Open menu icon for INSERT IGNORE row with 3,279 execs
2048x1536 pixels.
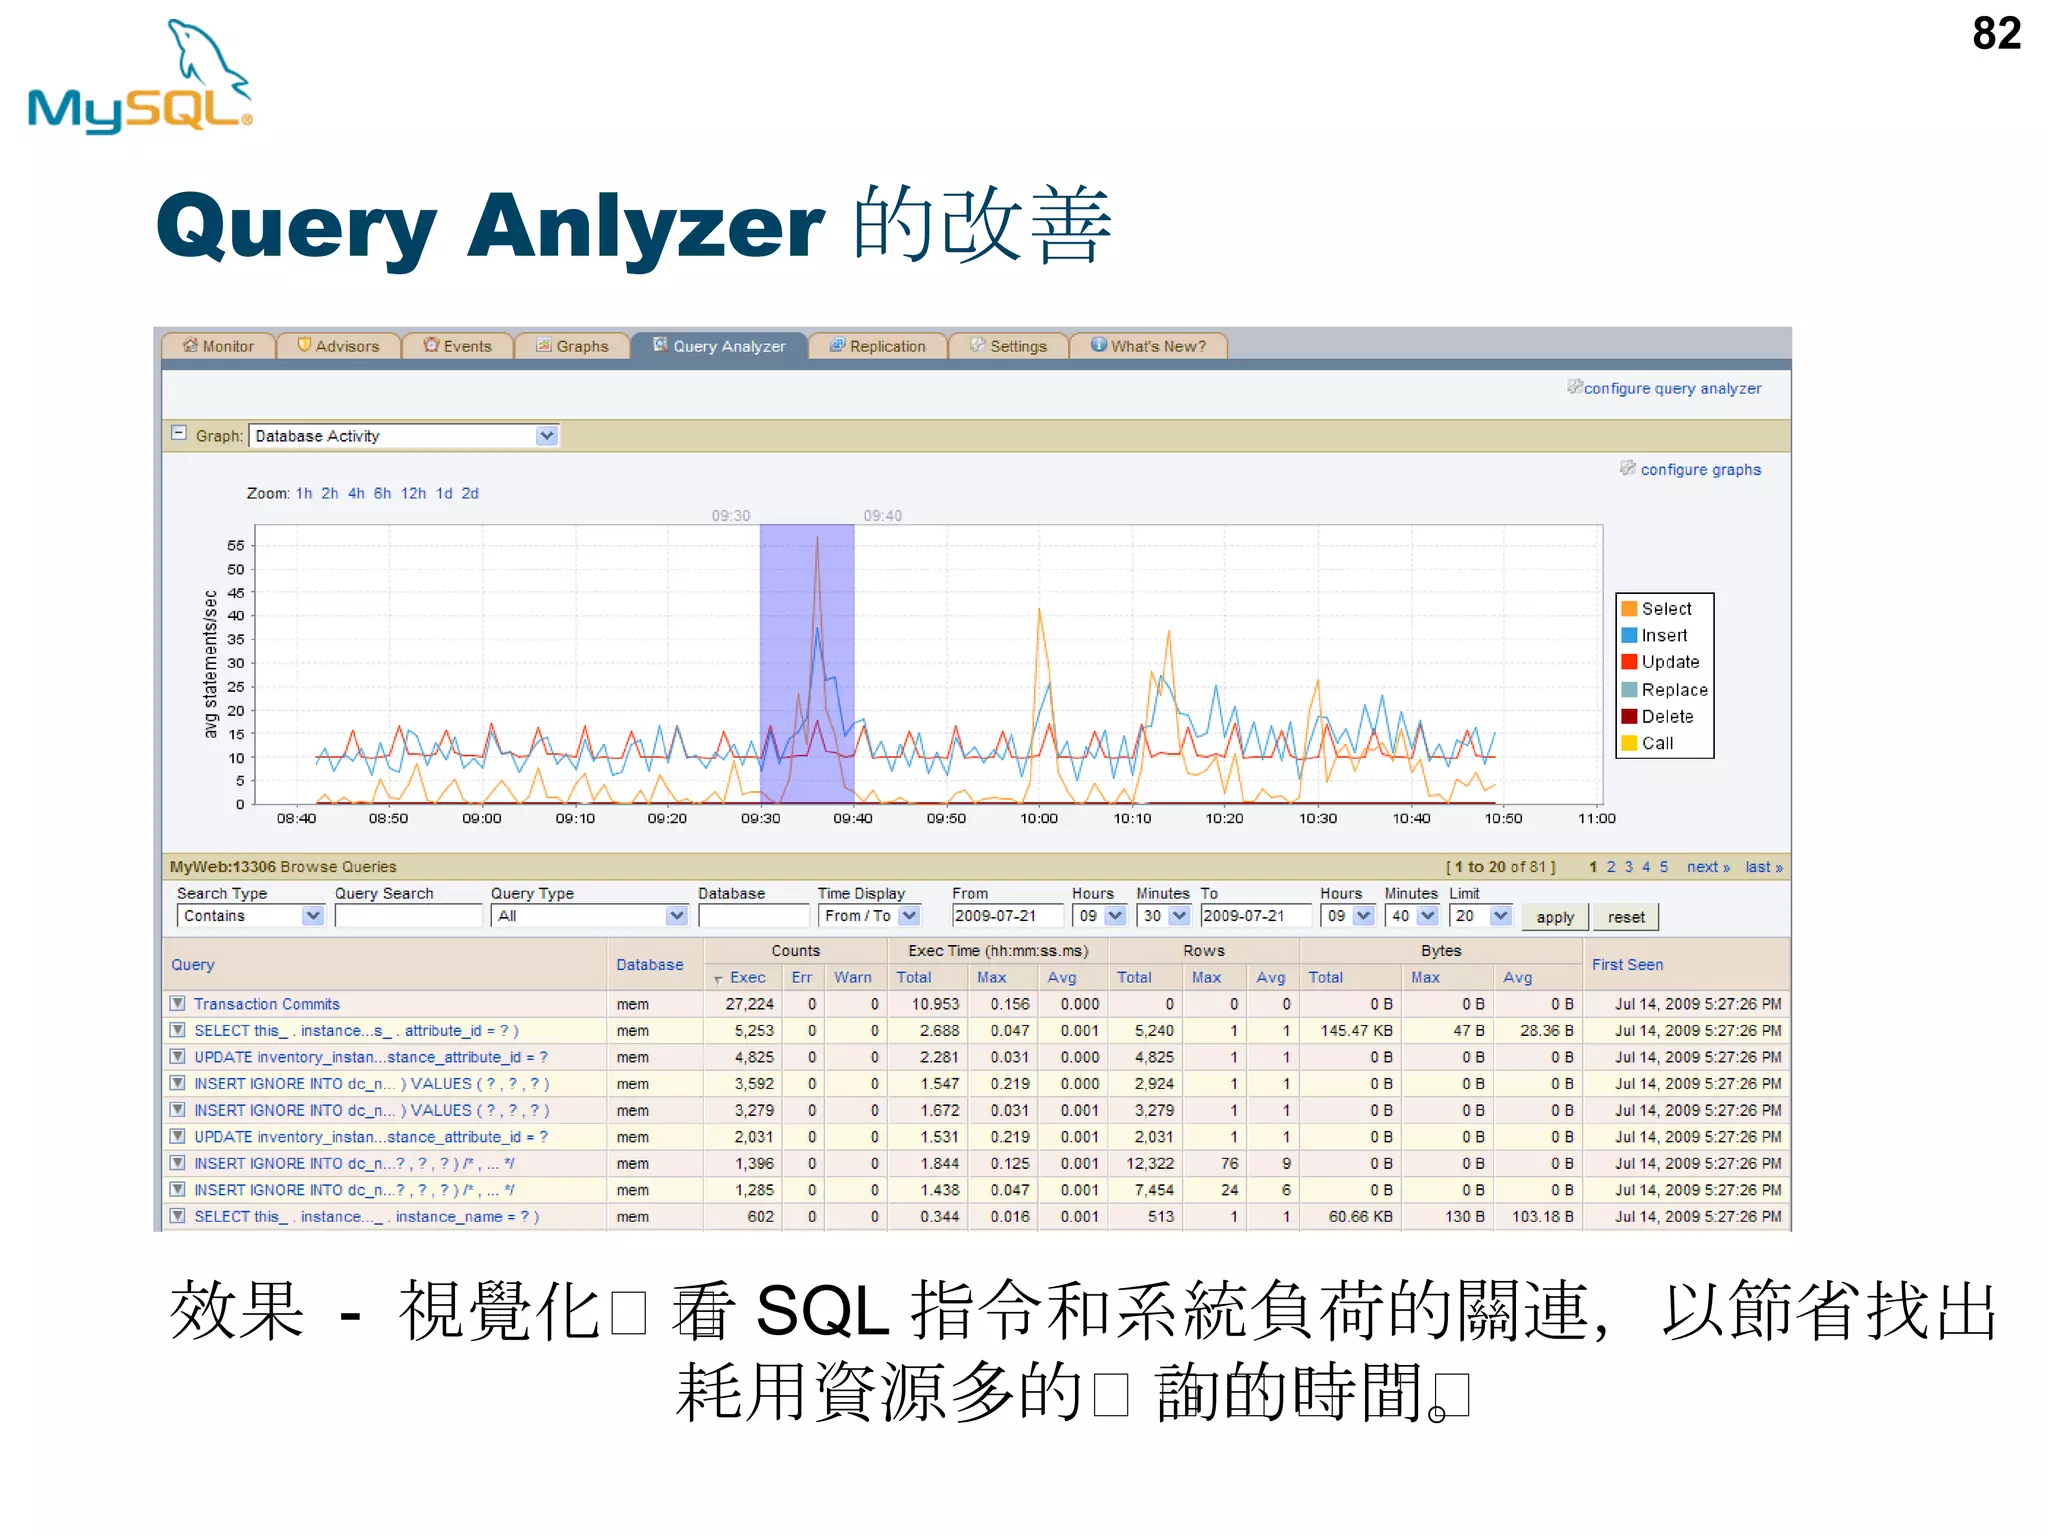coord(178,1110)
